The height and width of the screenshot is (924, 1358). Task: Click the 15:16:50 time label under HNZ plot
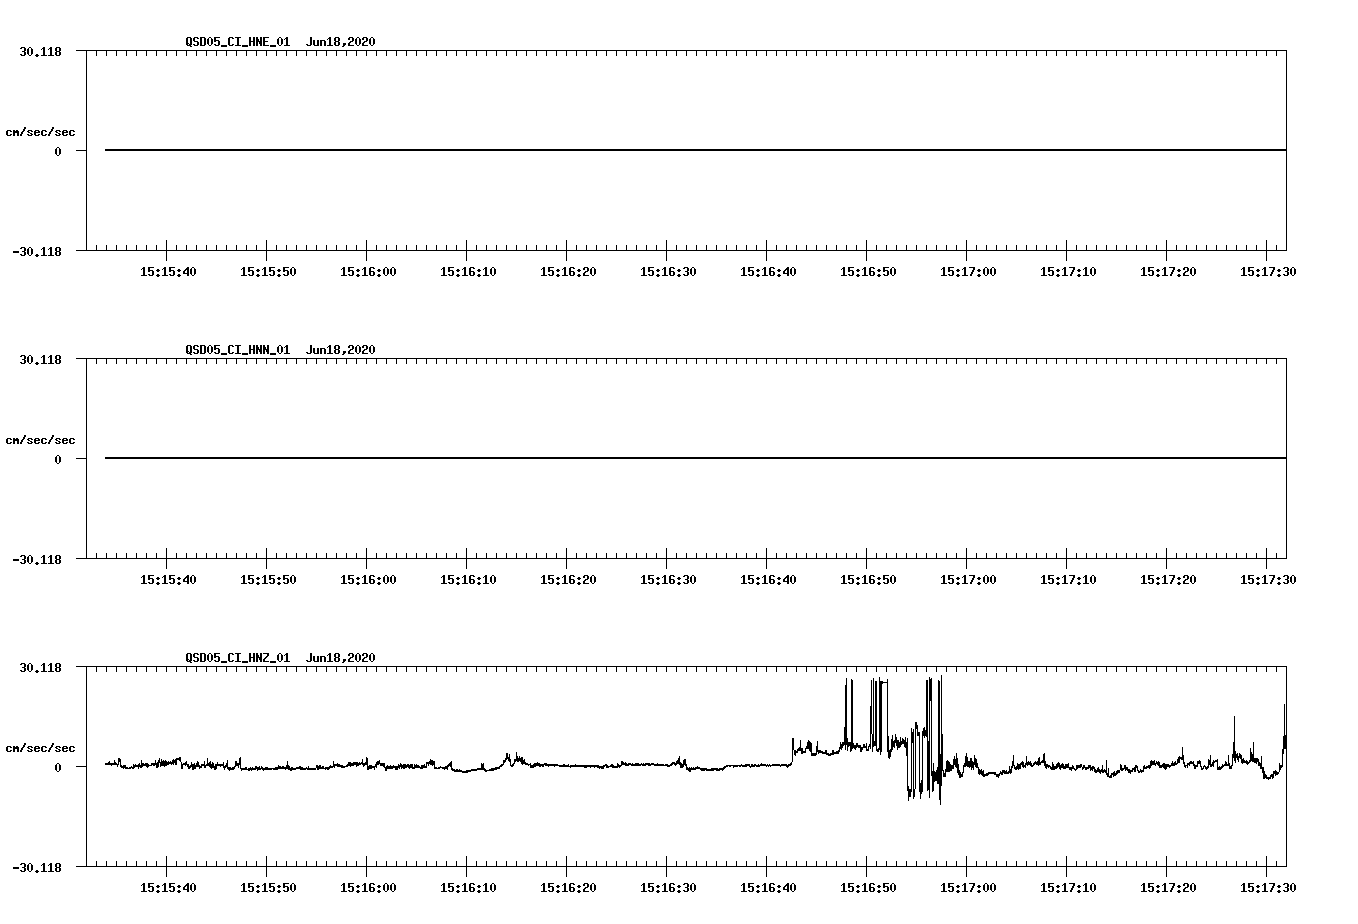[868, 887]
